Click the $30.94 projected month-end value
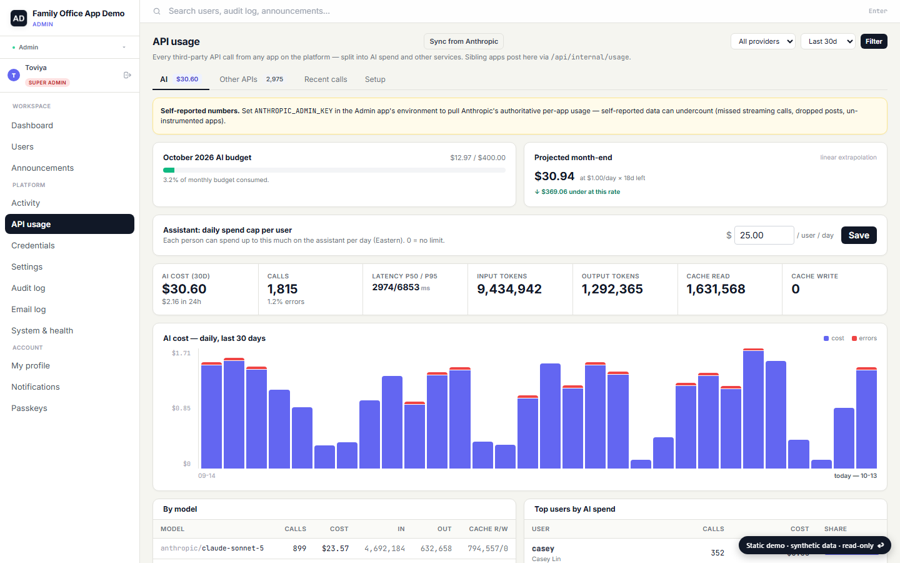This screenshot has width=900, height=563. [554, 176]
